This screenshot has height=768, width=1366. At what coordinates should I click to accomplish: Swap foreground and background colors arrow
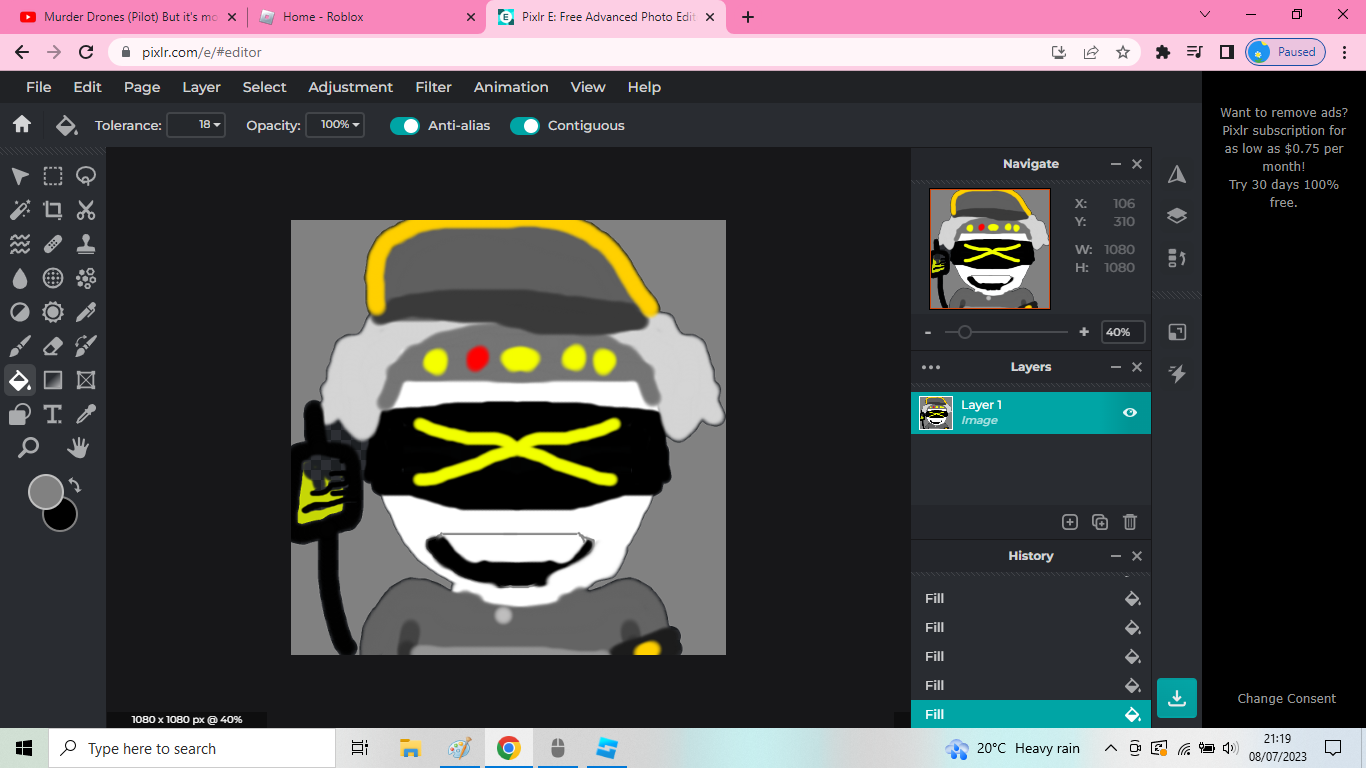click(x=75, y=485)
